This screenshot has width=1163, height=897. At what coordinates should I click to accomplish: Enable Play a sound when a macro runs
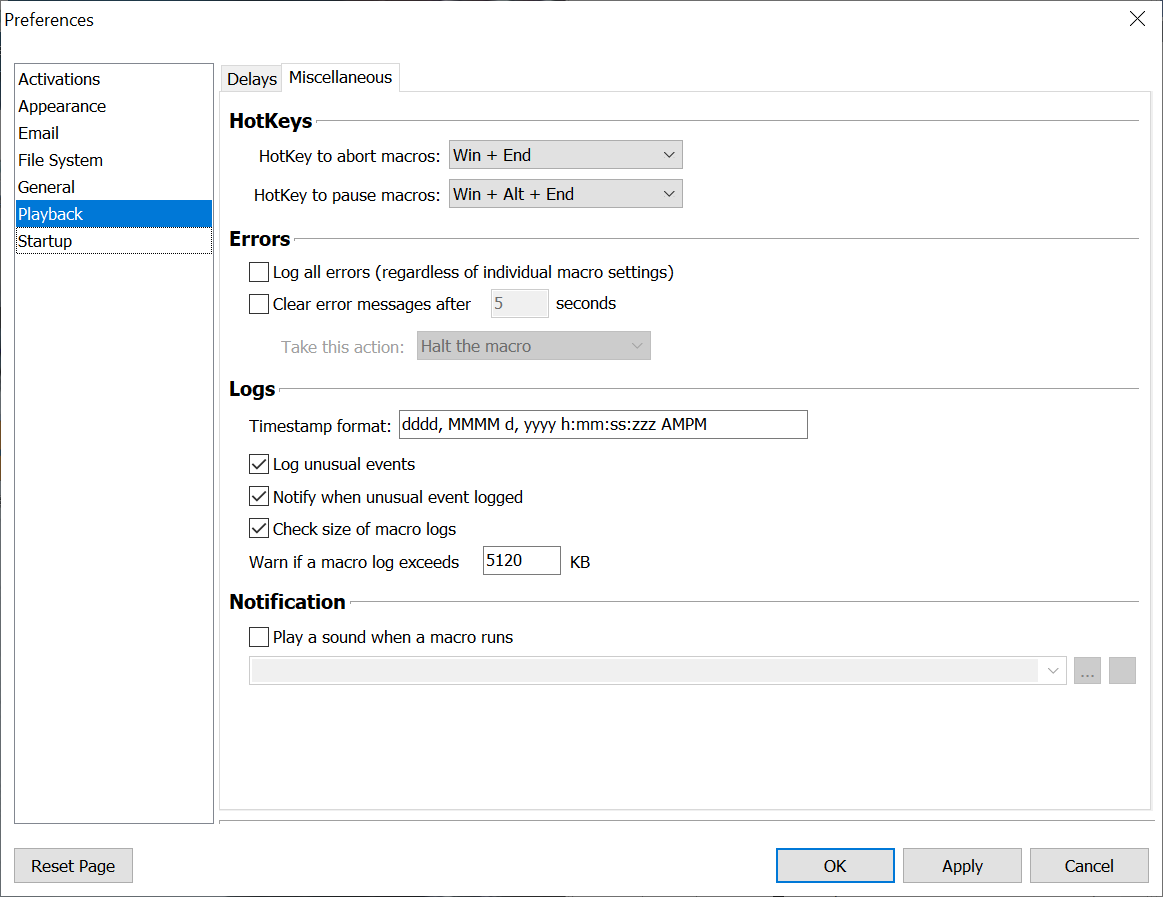coord(259,637)
